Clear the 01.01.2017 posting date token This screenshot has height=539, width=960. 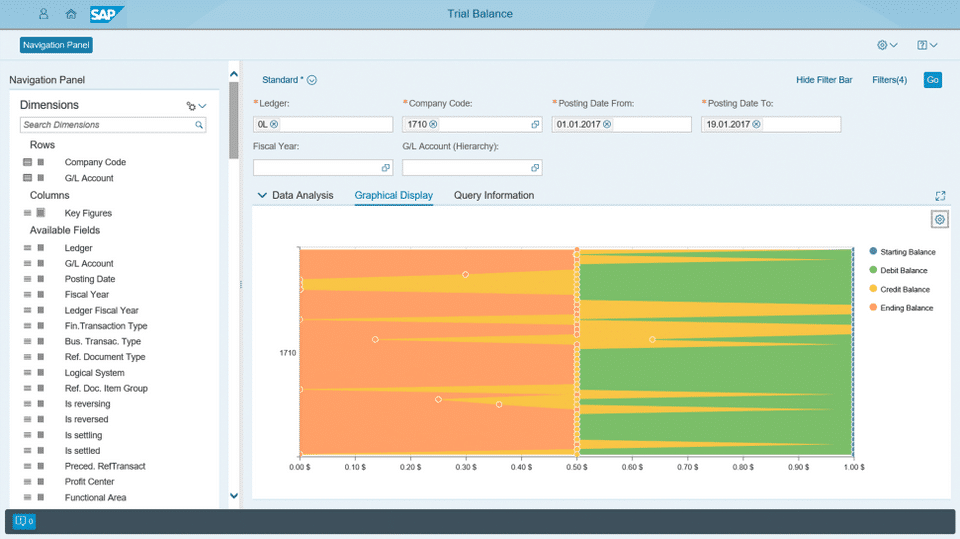point(607,124)
